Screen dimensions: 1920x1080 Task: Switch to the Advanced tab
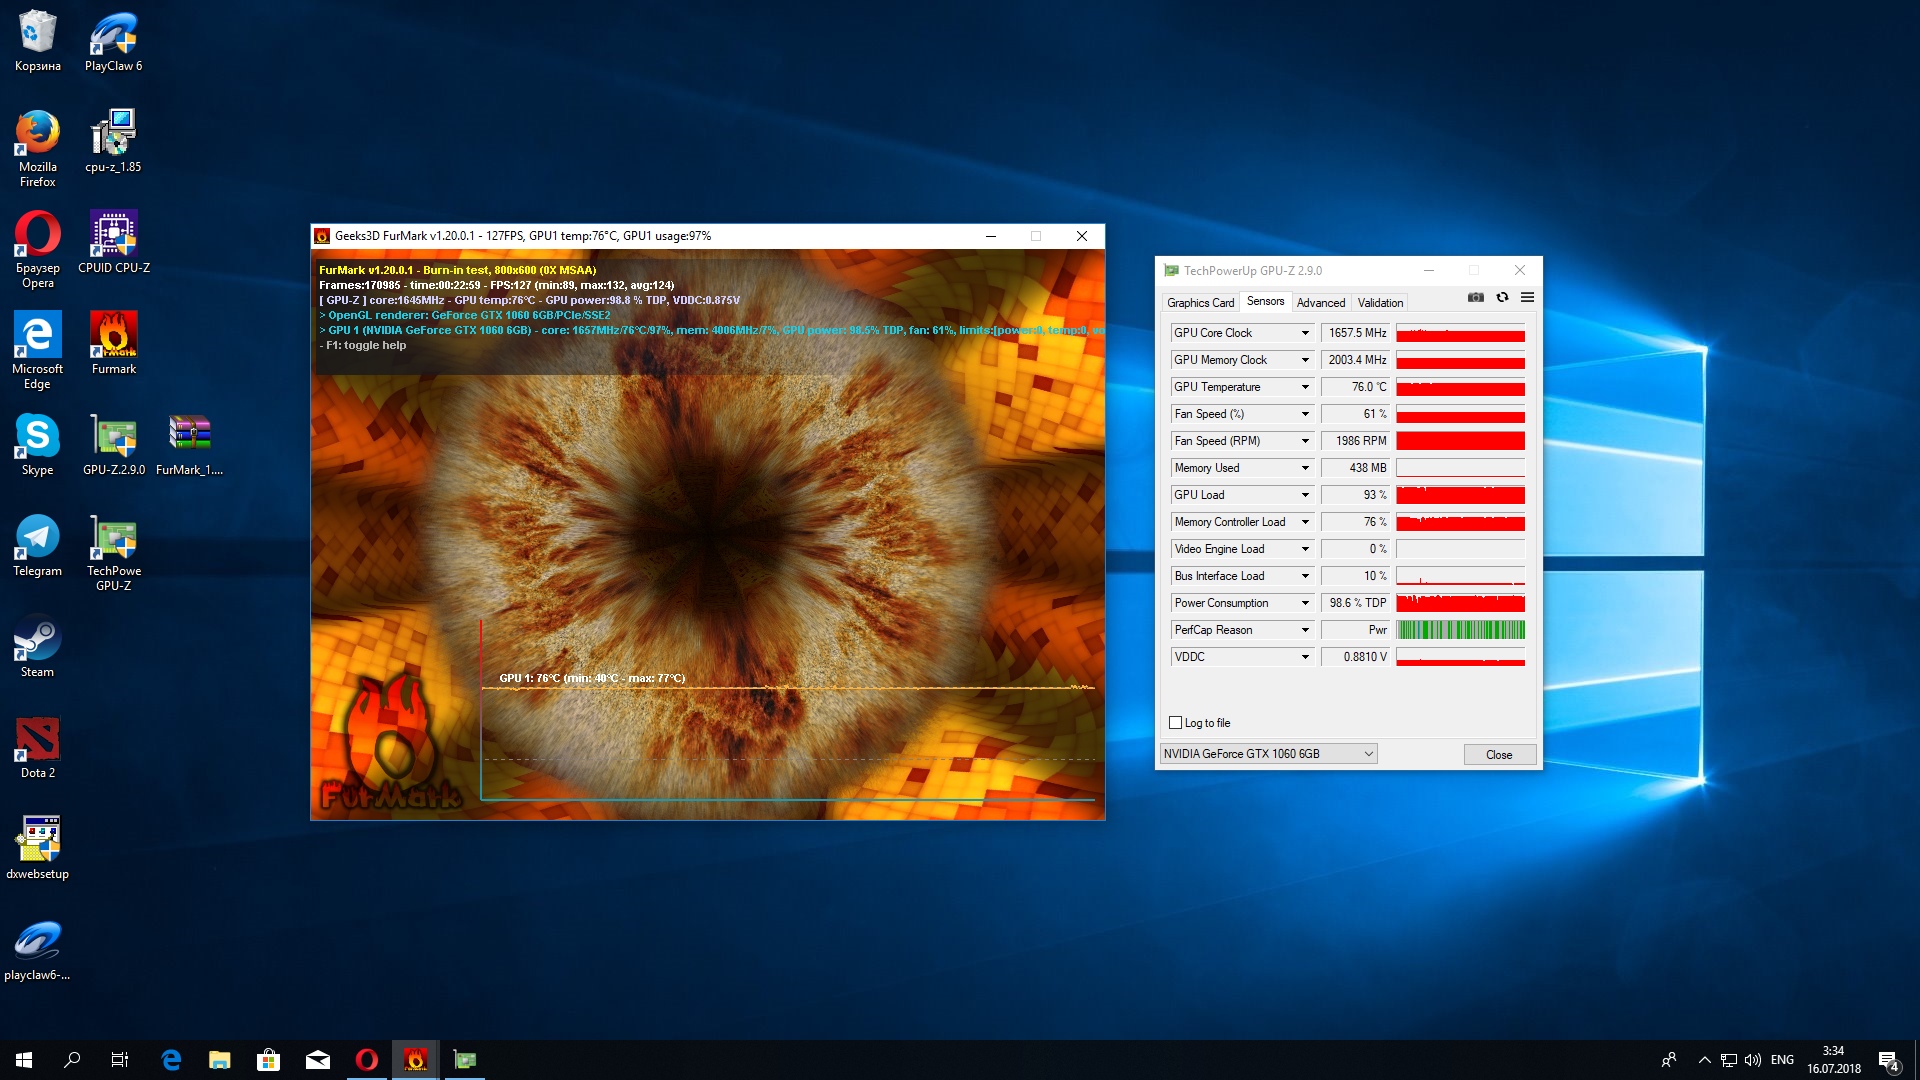pos(1320,303)
